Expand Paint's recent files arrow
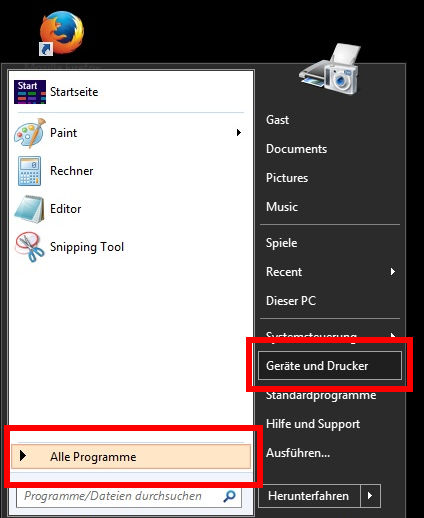Screen dimensions: 424x518 pyautogui.click(x=239, y=133)
